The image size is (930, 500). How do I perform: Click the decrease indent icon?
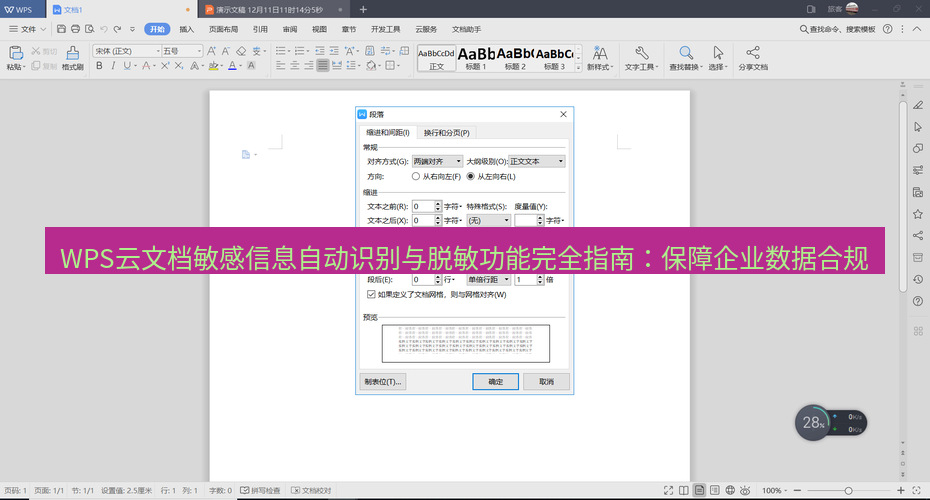320,51
